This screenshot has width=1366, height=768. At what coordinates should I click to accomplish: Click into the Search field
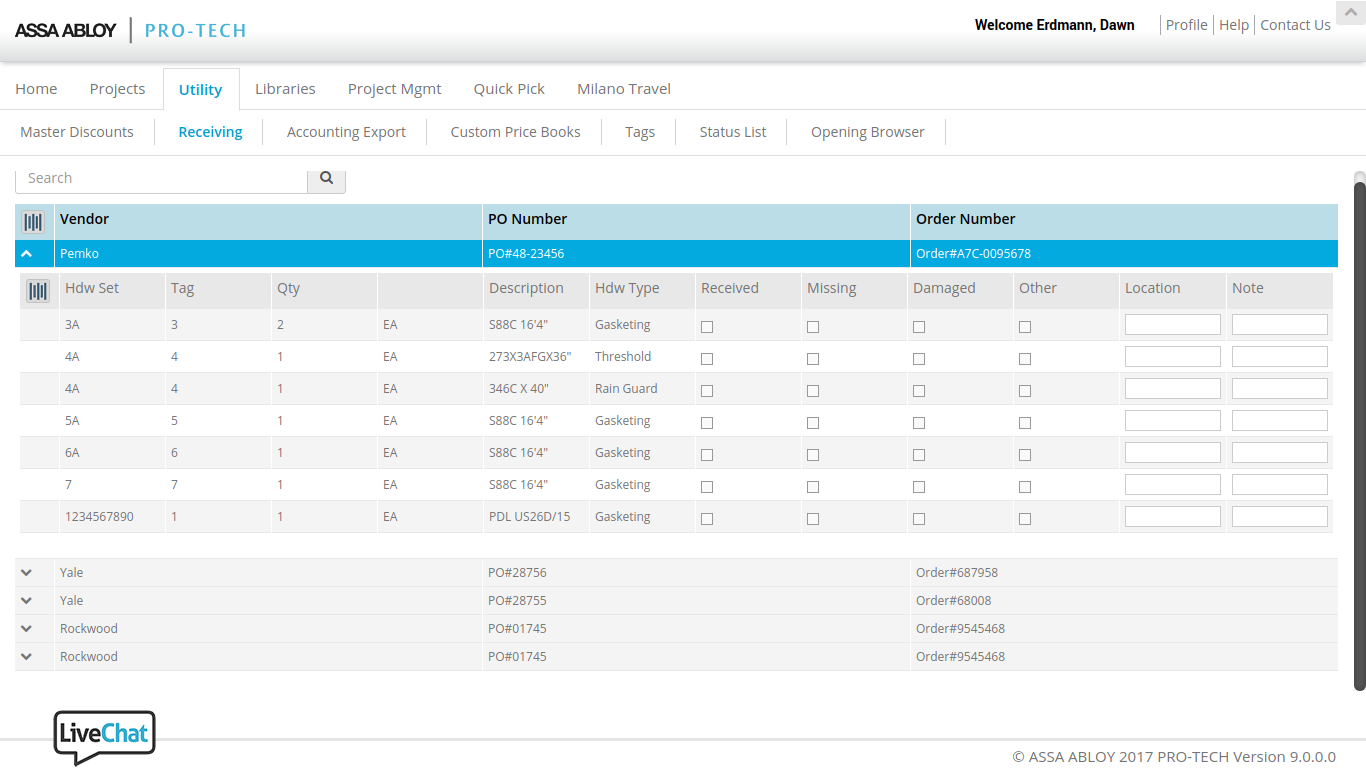click(161, 179)
